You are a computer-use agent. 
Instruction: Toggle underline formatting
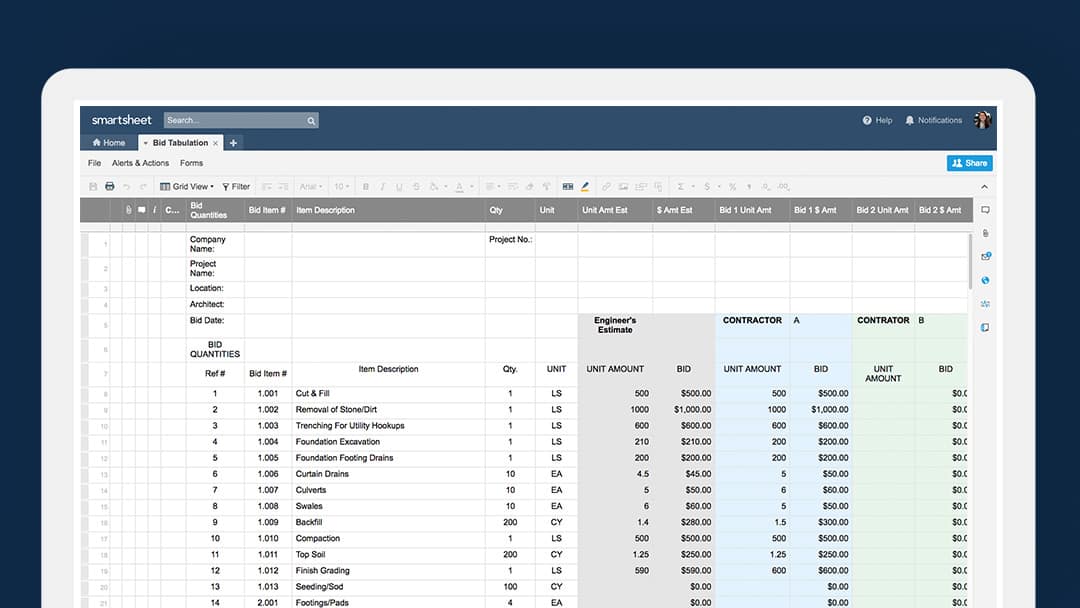399,187
